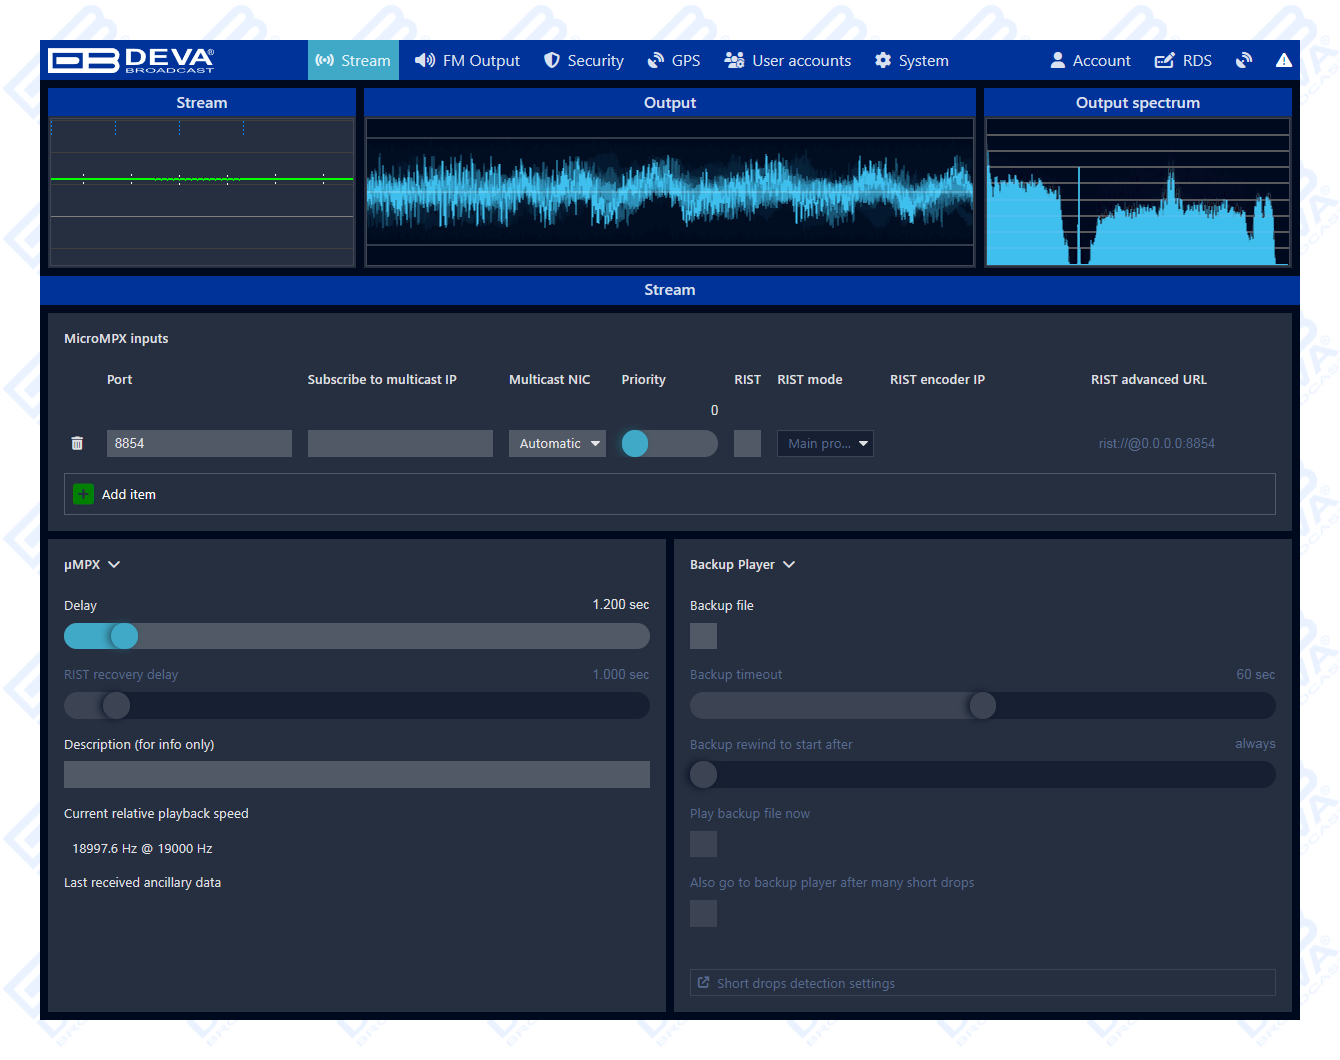Collapse the µMPX section chevron
Screen dimensions: 1340x1060
(114, 565)
